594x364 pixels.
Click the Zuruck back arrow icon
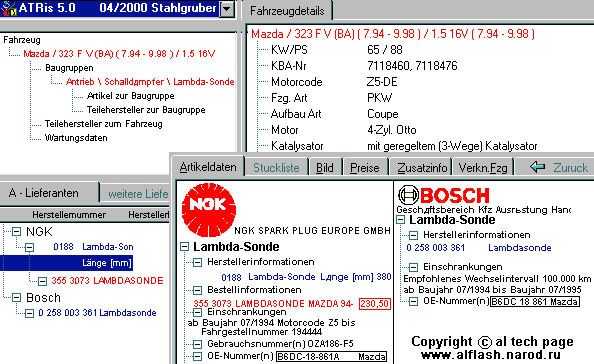click(x=538, y=167)
